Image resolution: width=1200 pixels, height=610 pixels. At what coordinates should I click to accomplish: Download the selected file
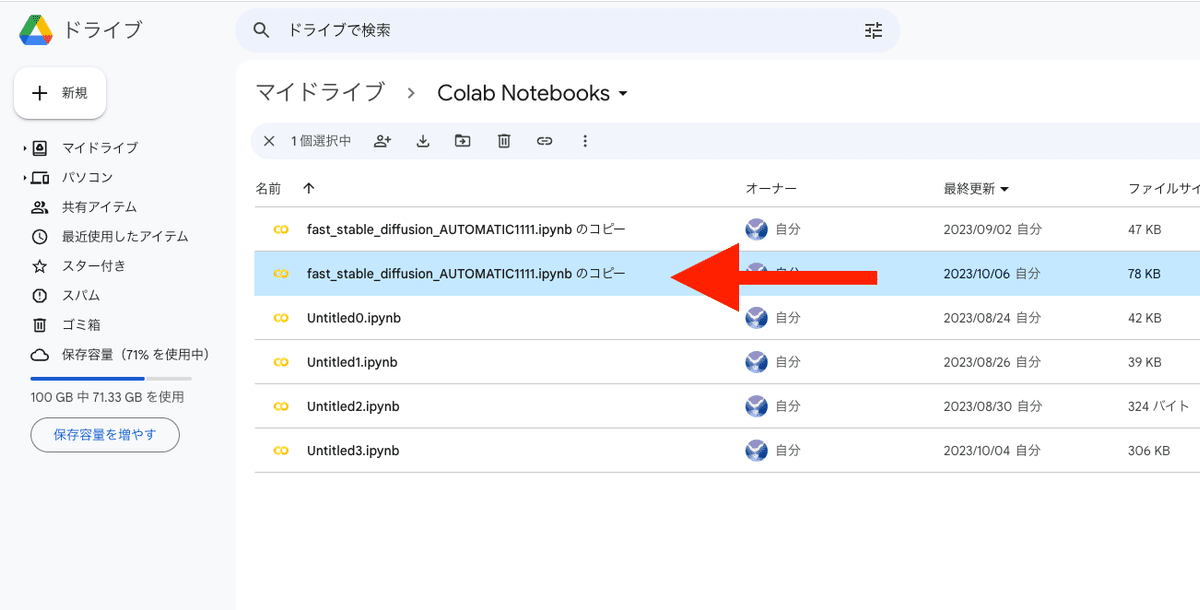[423, 141]
